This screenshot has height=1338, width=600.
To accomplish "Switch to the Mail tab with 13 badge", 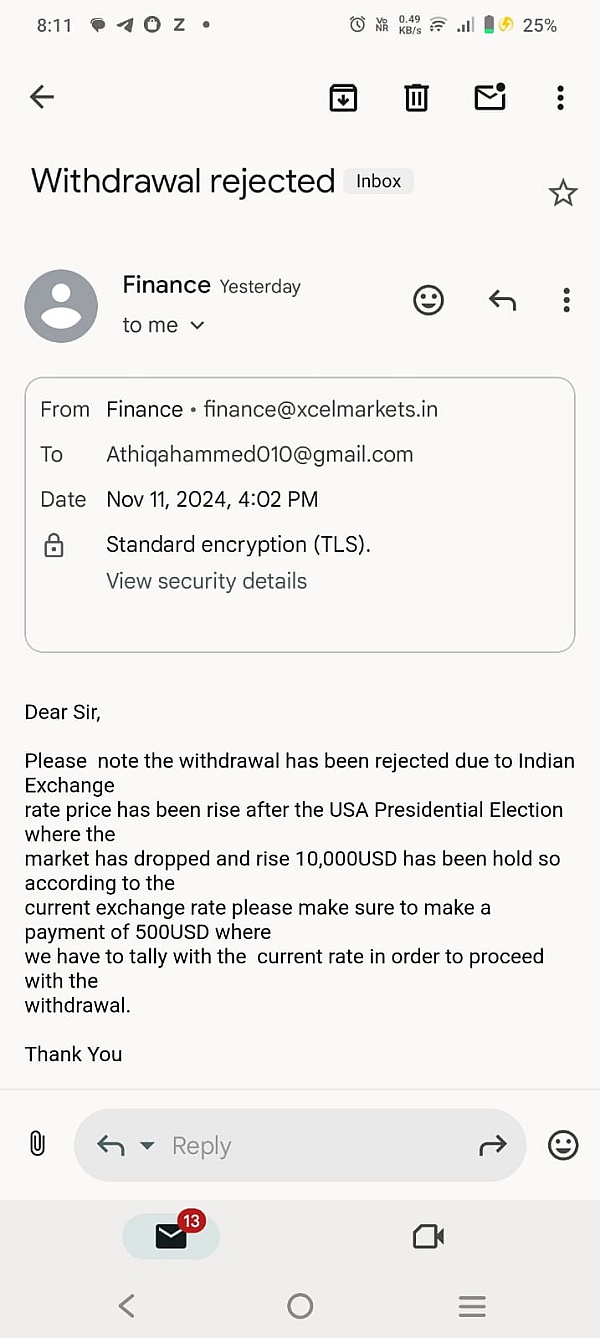I will [171, 1237].
